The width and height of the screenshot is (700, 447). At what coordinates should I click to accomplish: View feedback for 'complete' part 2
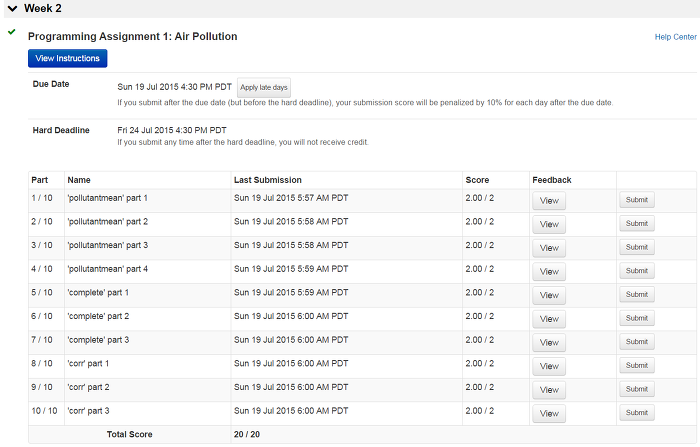click(549, 319)
